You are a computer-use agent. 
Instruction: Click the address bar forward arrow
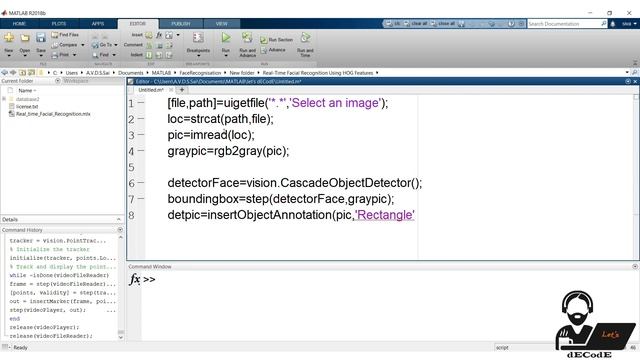(x=13, y=73)
